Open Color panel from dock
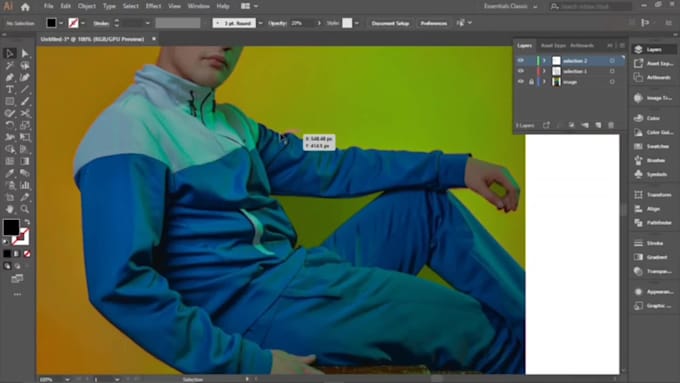680x383 pixels. [653, 118]
